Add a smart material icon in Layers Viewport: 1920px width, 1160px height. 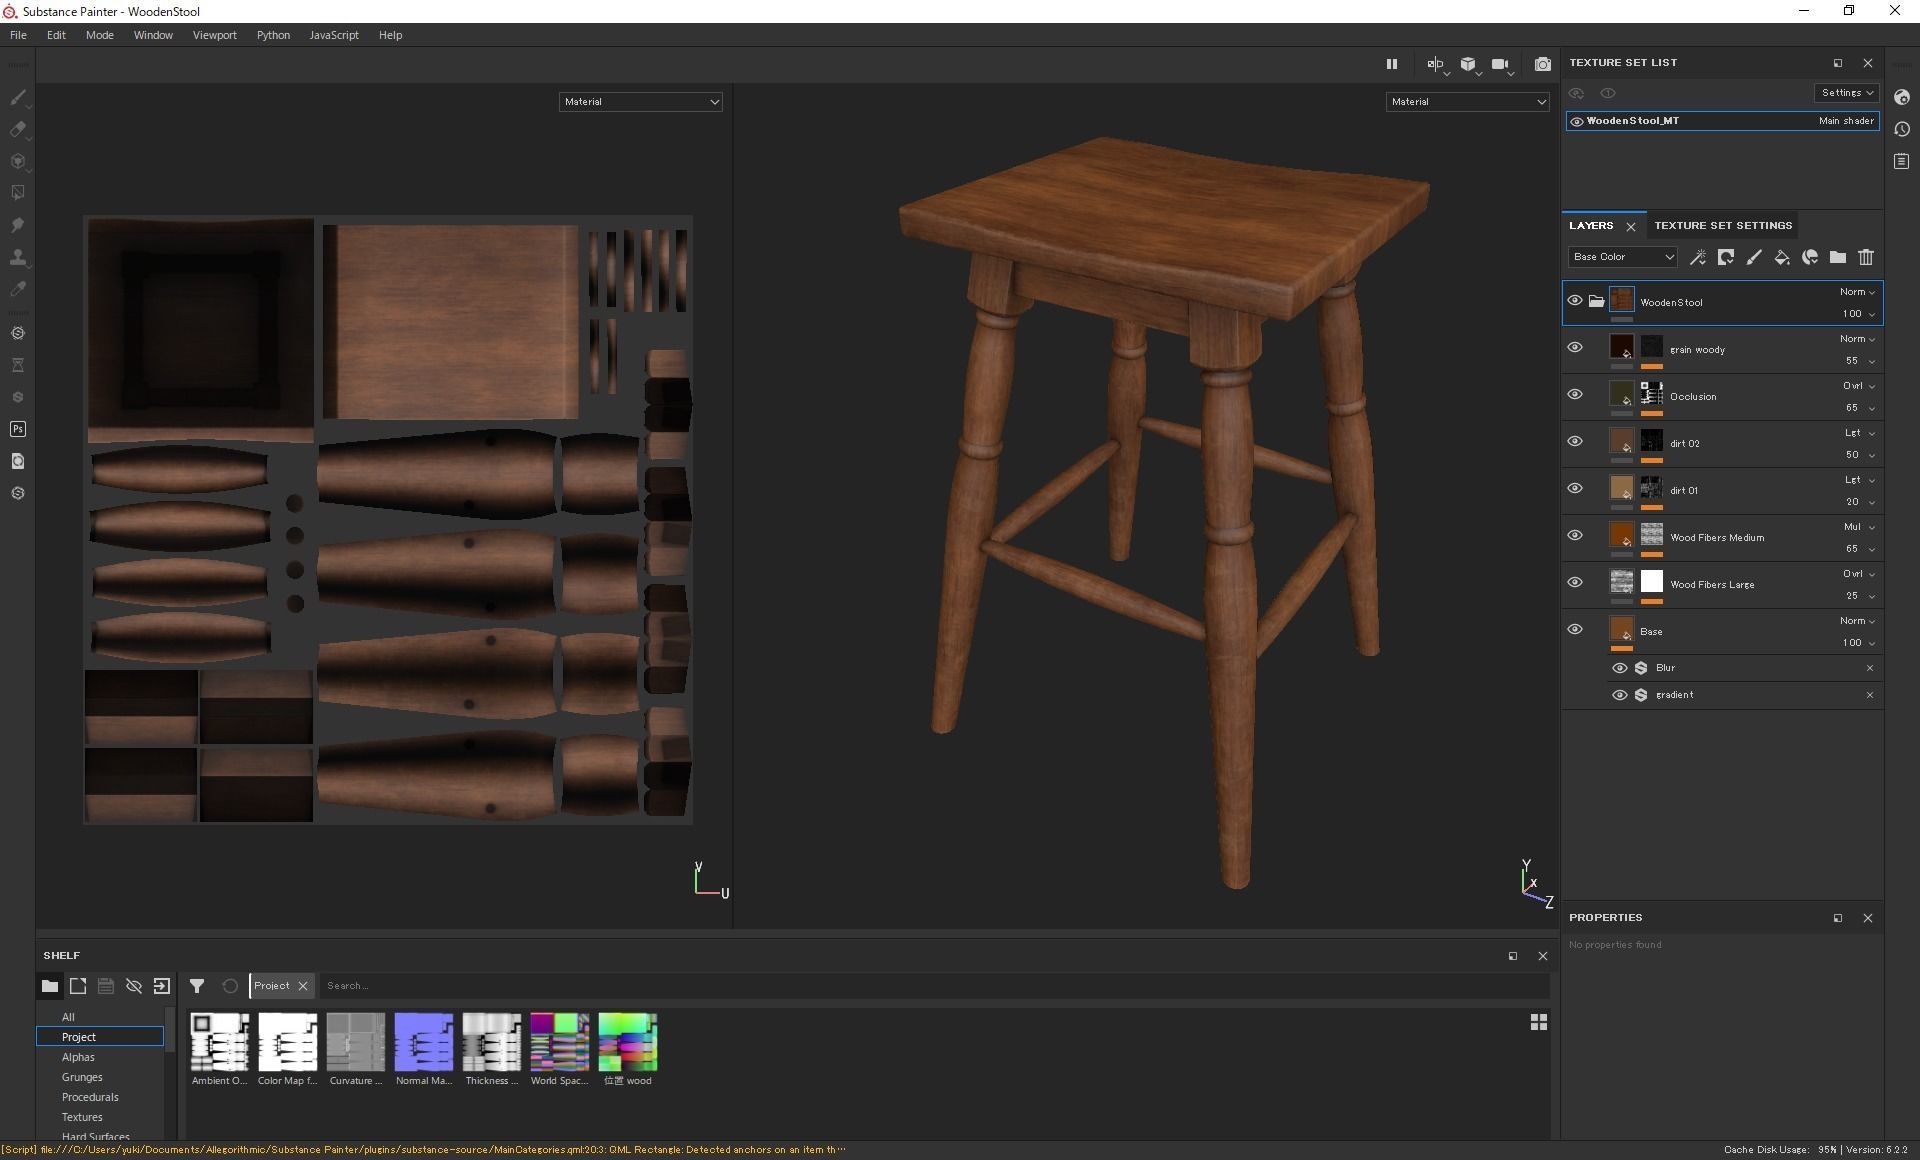1810,258
